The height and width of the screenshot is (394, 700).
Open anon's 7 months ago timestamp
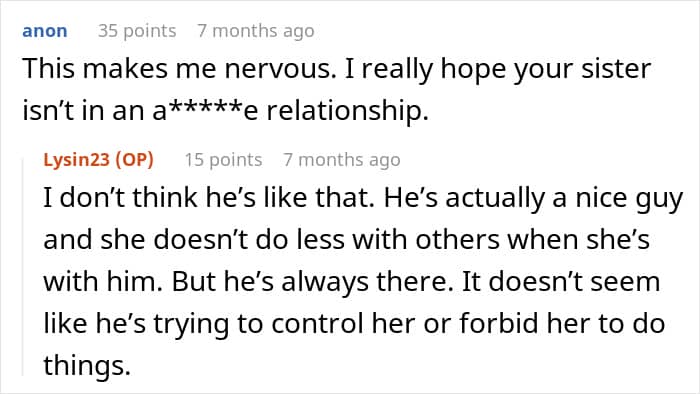click(x=256, y=31)
